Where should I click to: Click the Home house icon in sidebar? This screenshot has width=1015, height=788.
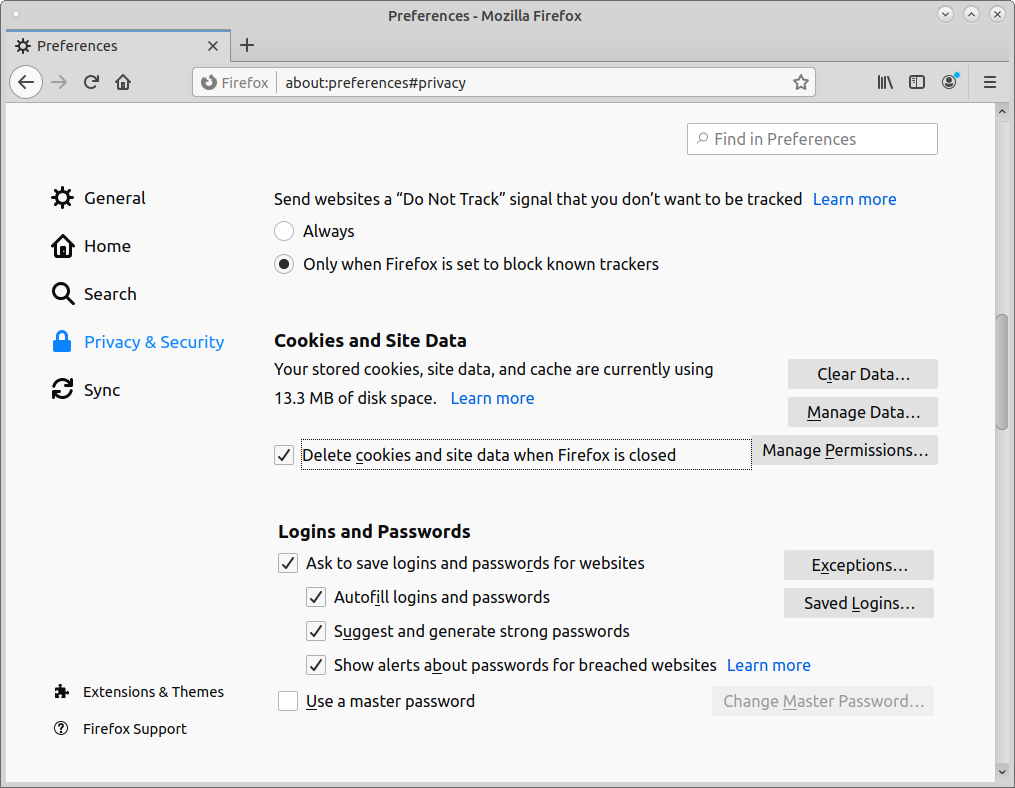(63, 246)
